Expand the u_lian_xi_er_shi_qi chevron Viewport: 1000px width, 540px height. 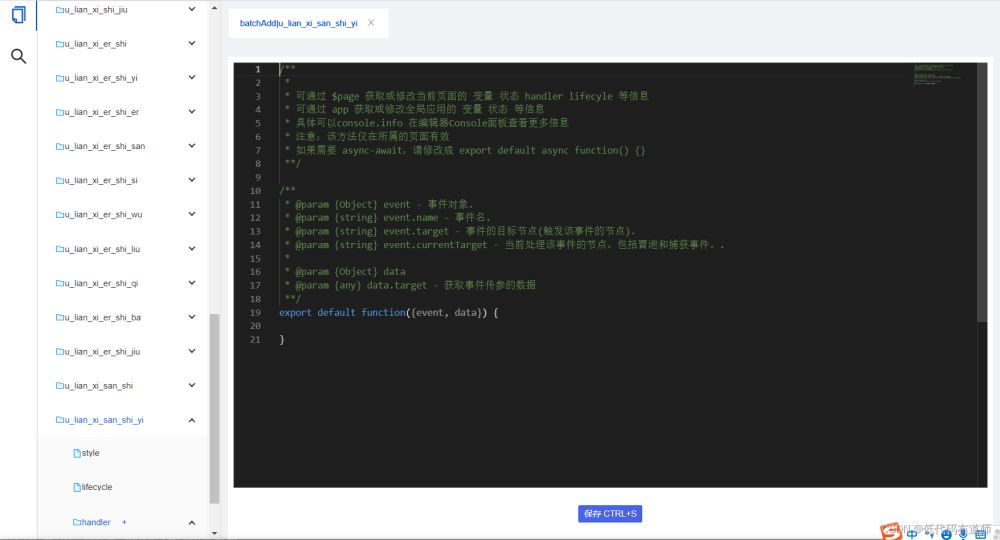tap(191, 283)
